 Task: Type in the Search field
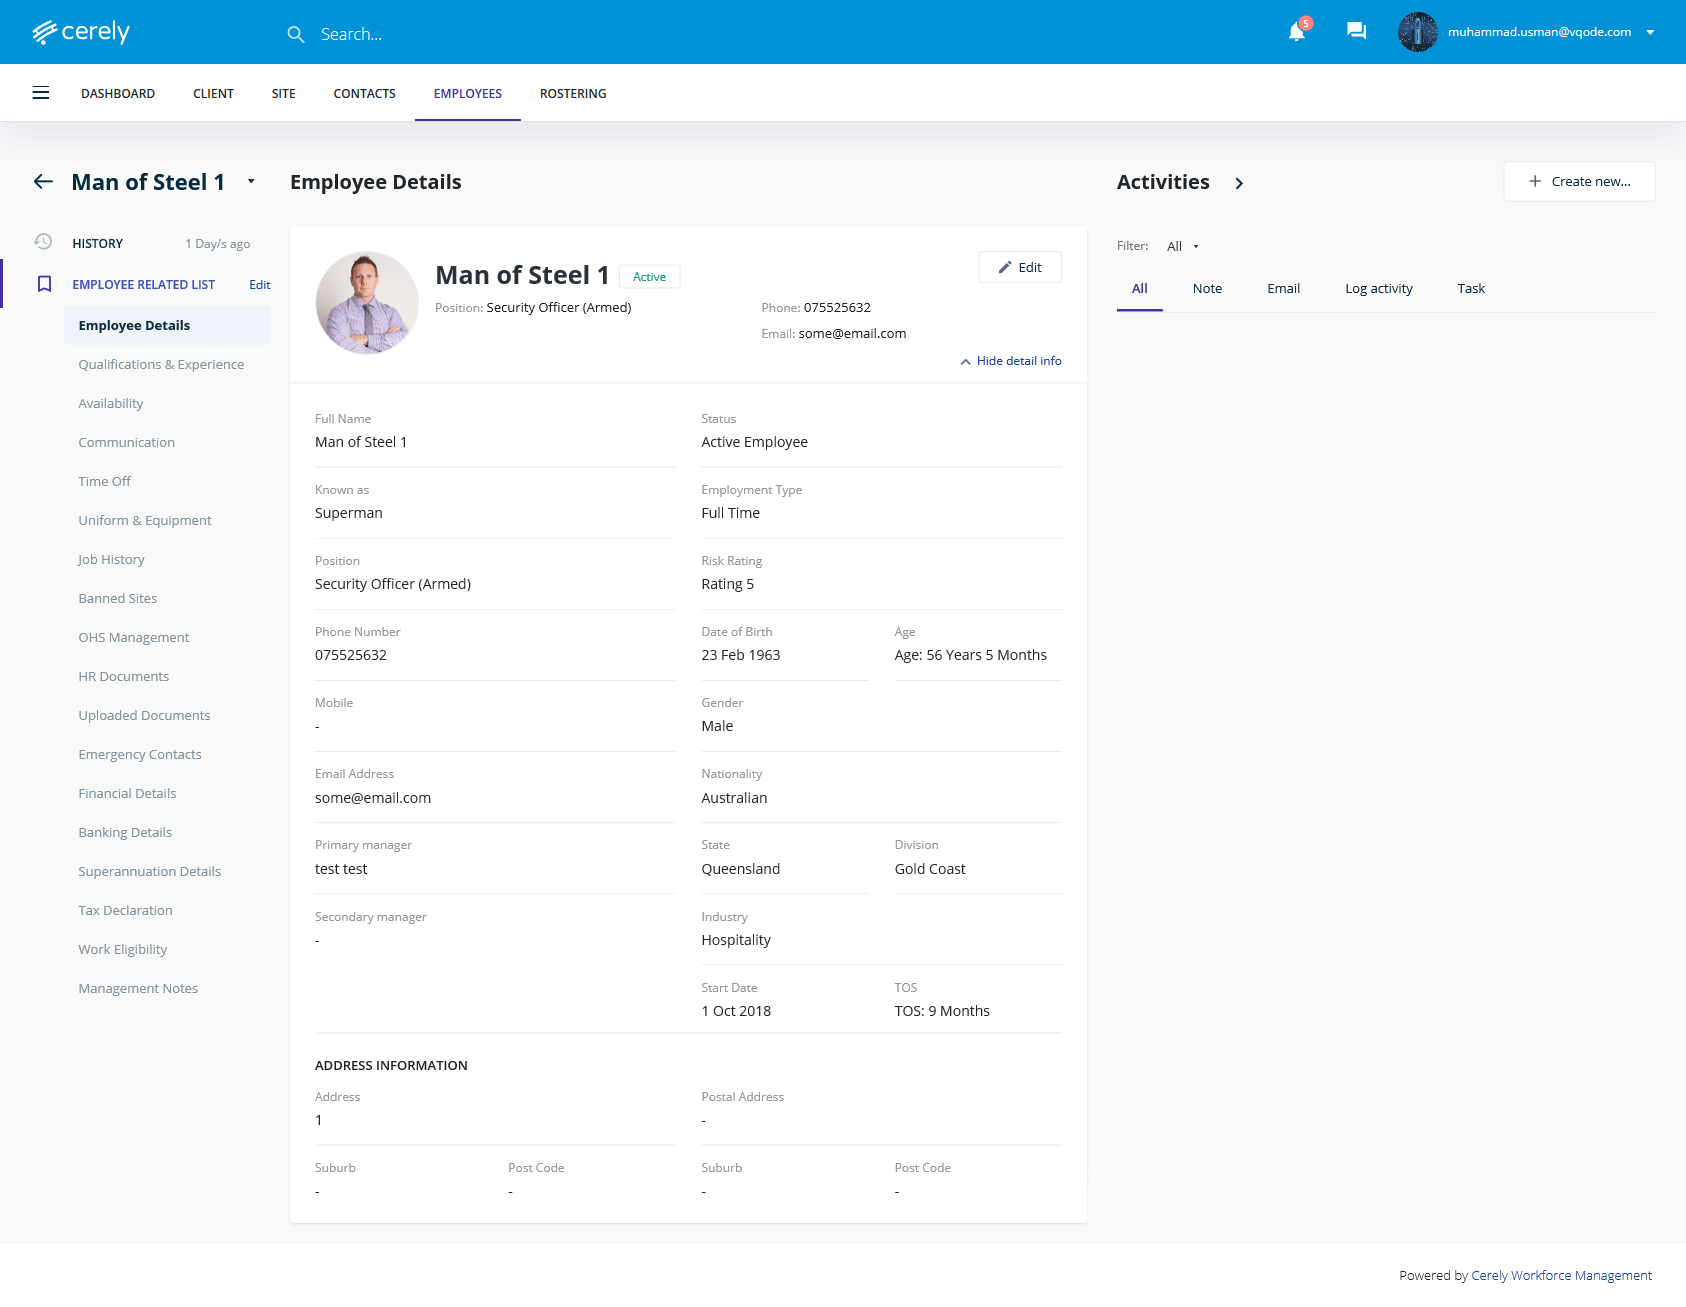(351, 34)
